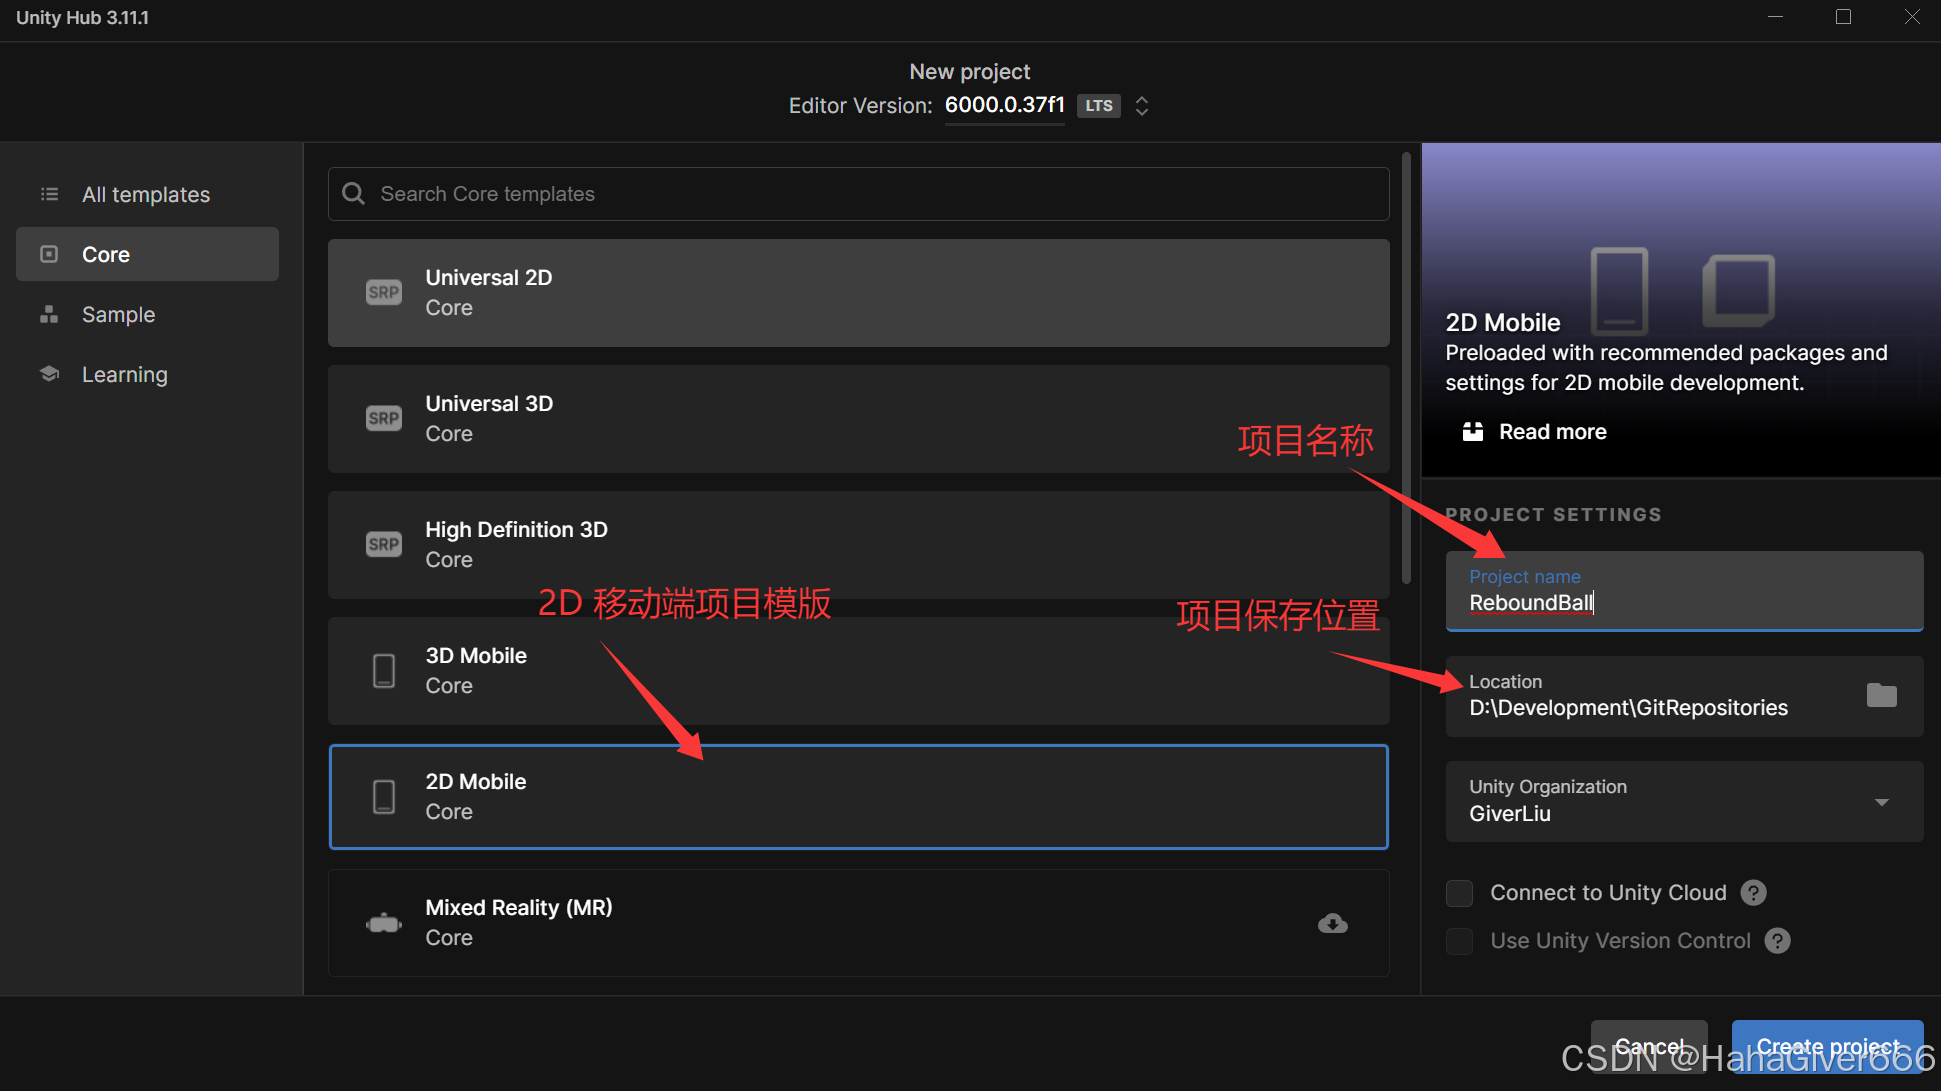1941x1091 pixels.
Task: Click the Location path field
Action: pos(1684,696)
